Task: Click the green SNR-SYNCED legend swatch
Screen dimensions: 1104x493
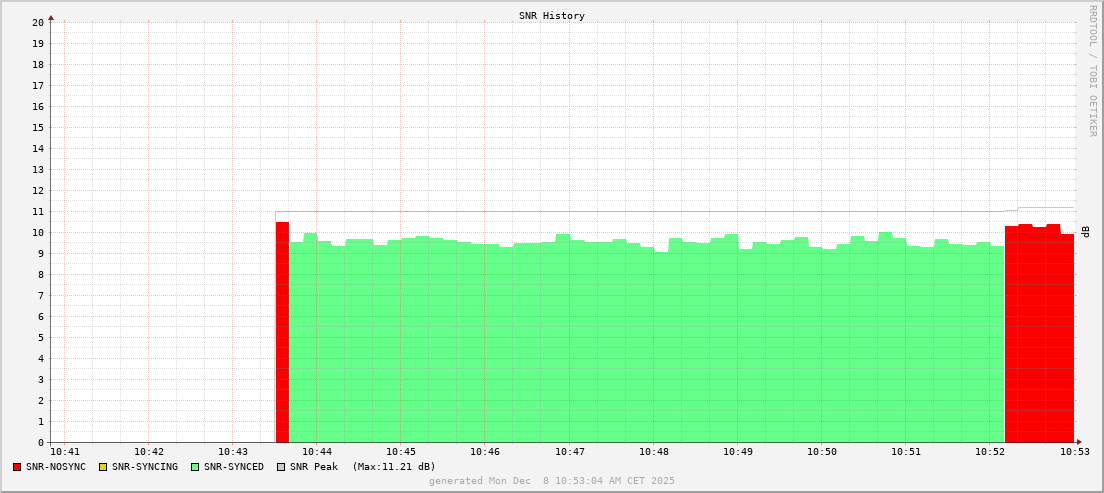Action: point(195,467)
